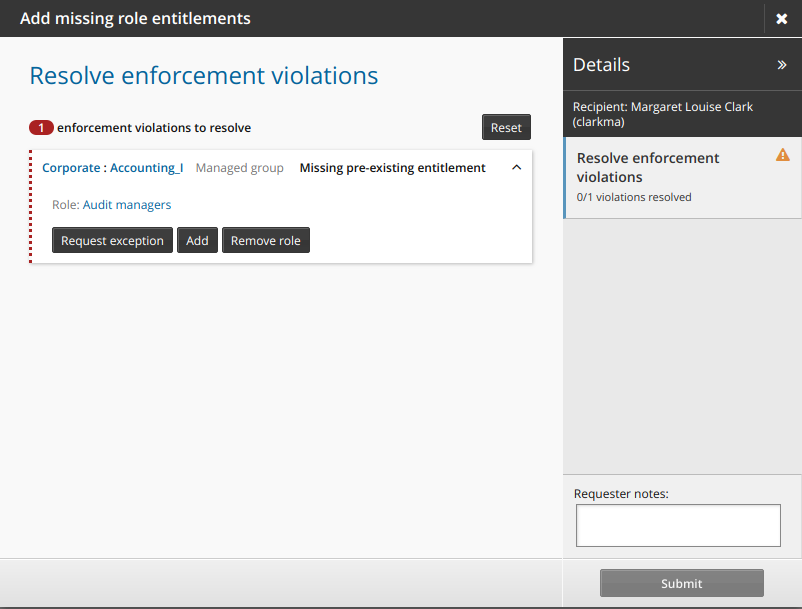The image size is (802, 609).
Task: Click the red violations count badge
Action: click(x=40, y=128)
